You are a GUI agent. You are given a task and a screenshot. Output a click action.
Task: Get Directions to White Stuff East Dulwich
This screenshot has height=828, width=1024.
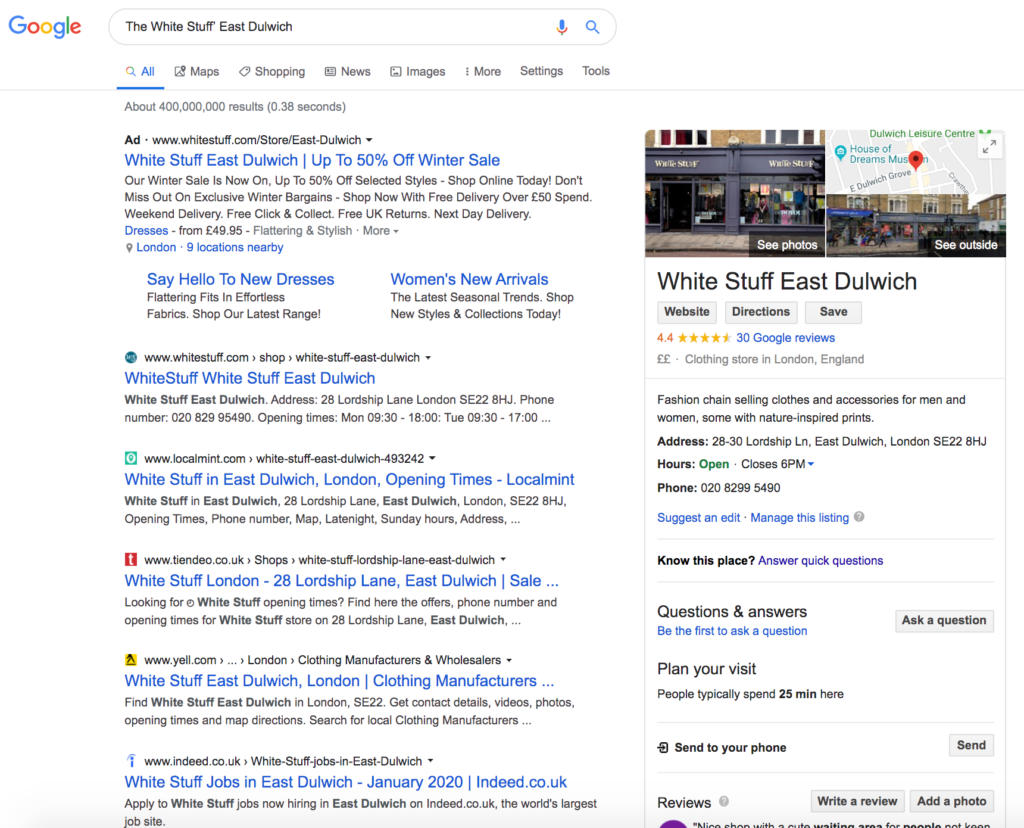tap(761, 312)
